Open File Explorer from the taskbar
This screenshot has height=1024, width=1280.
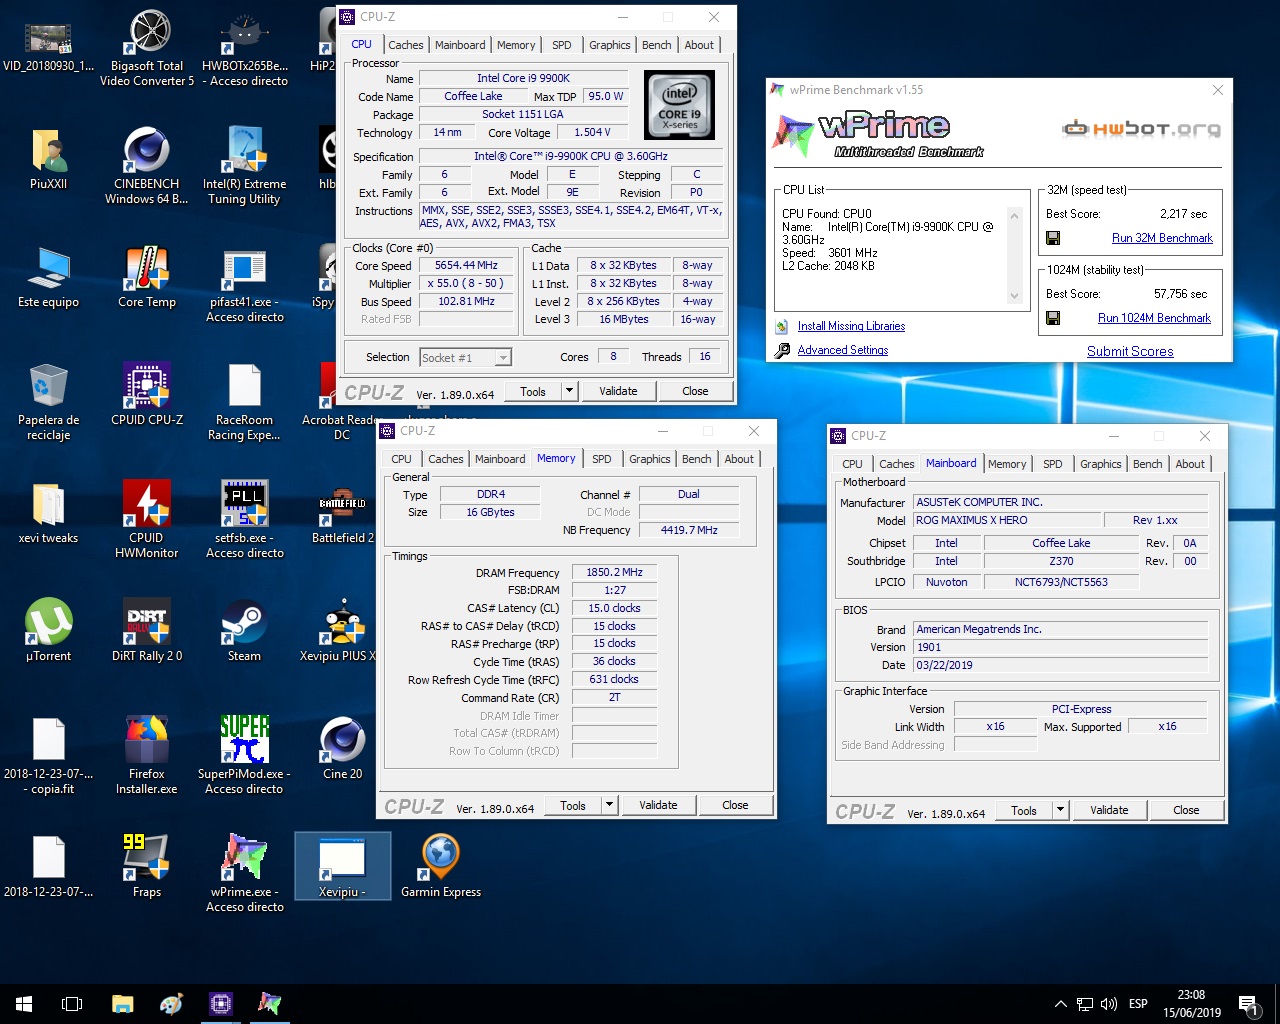click(x=122, y=1004)
